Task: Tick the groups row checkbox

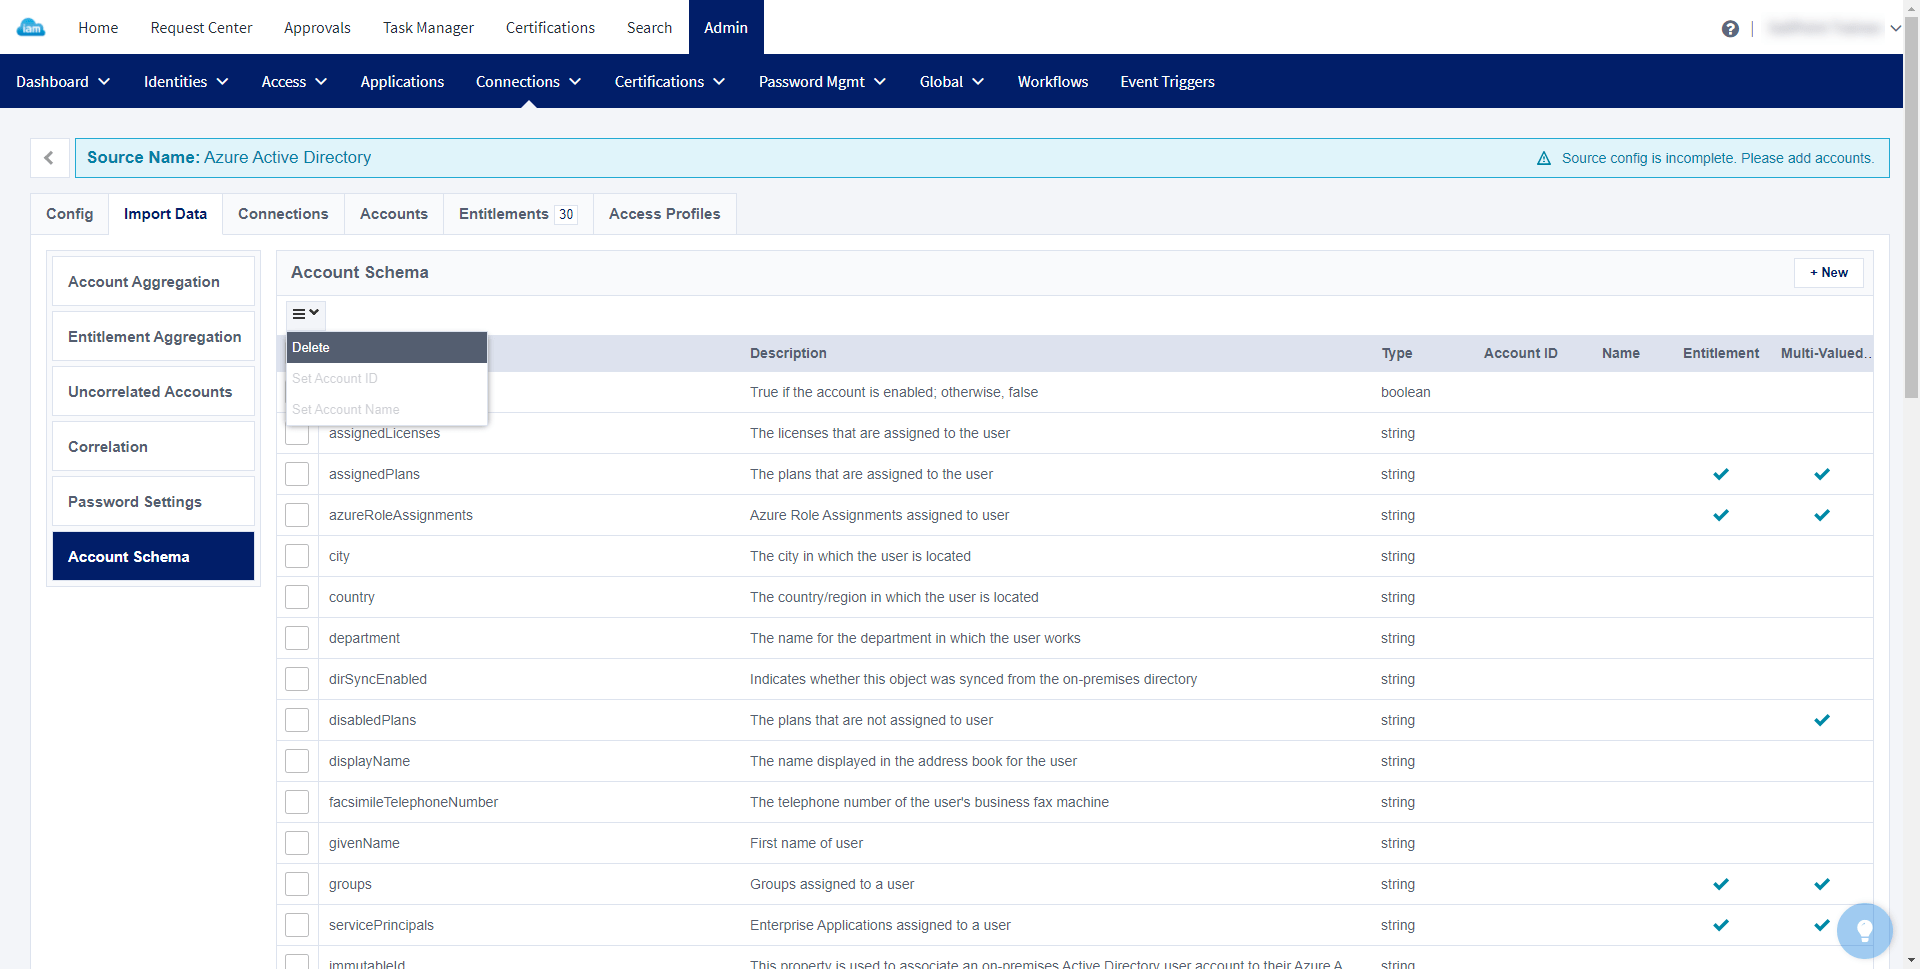Action: pos(297,884)
